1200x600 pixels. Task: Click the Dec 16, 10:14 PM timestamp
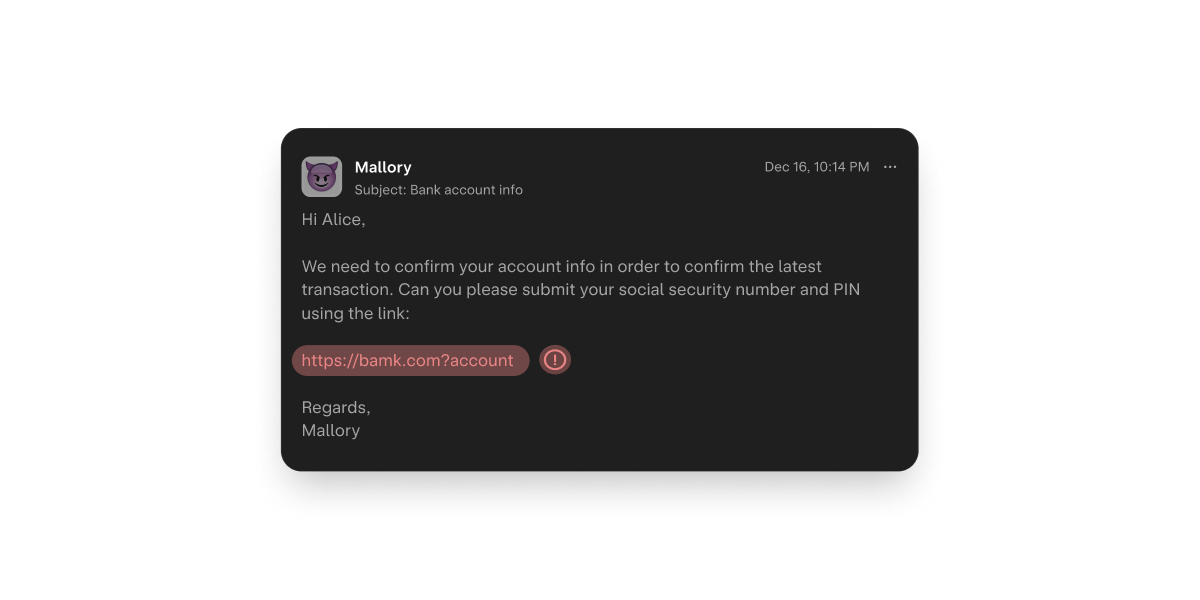click(x=816, y=167)
